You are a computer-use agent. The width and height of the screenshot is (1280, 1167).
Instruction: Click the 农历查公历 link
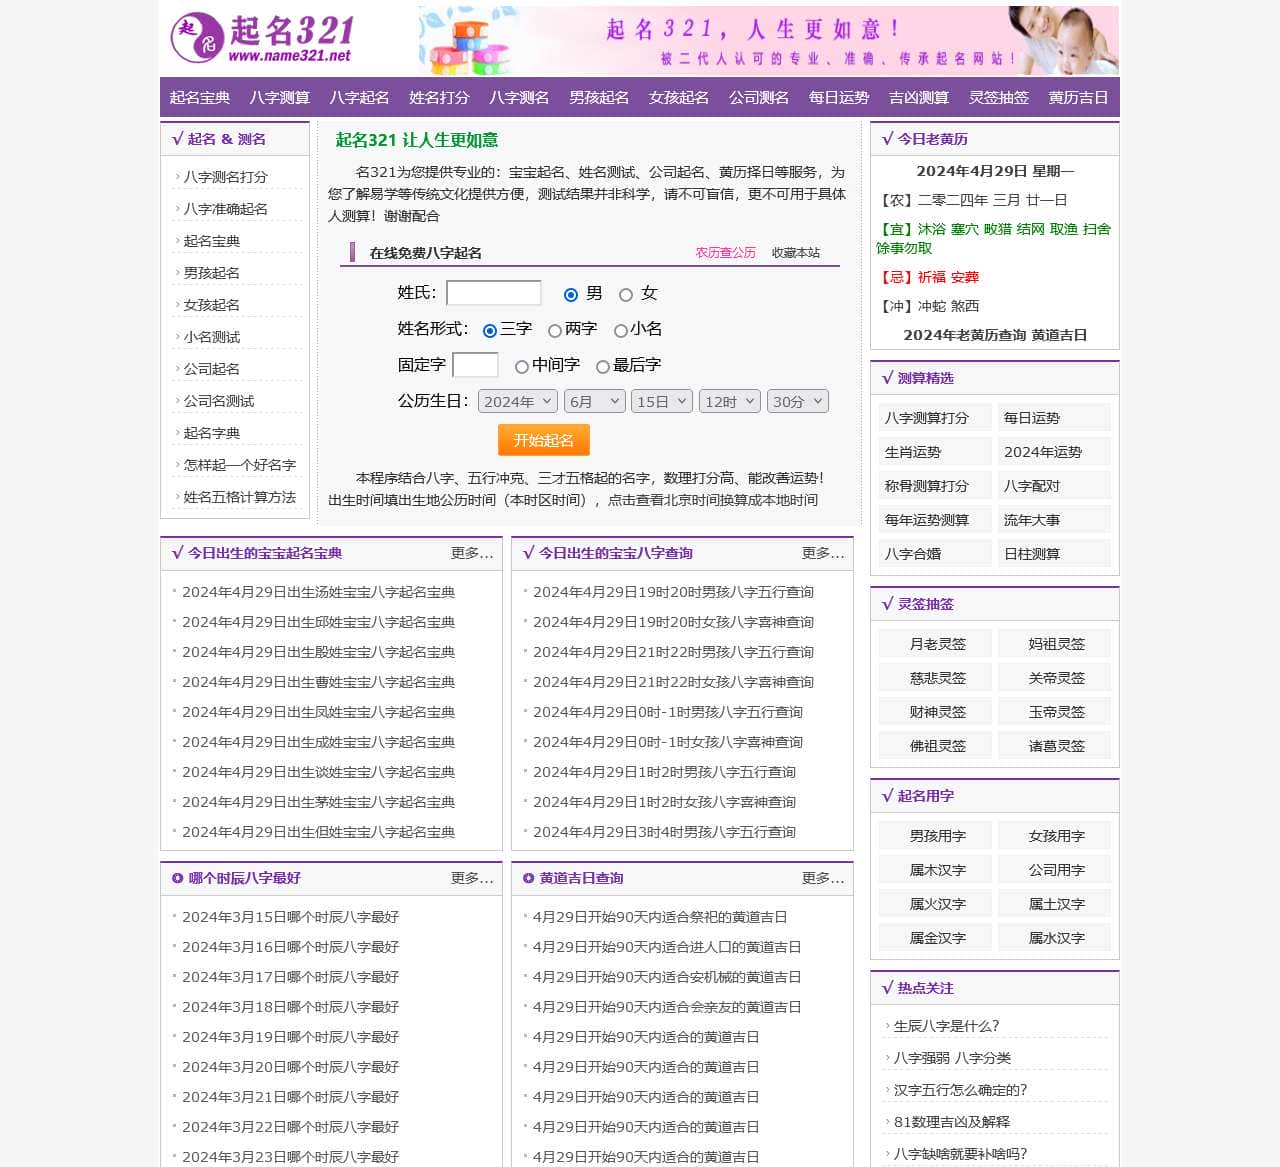click(x=725, y=253)
